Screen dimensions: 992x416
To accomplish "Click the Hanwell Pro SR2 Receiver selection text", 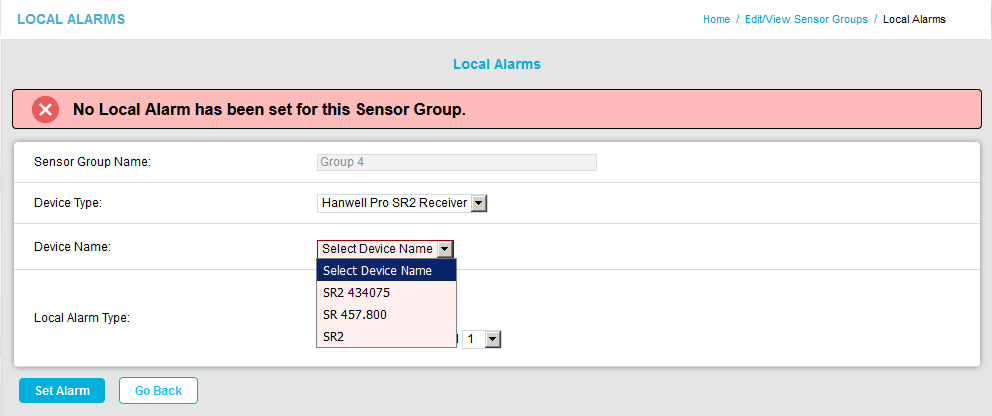I will click(394, 203).
